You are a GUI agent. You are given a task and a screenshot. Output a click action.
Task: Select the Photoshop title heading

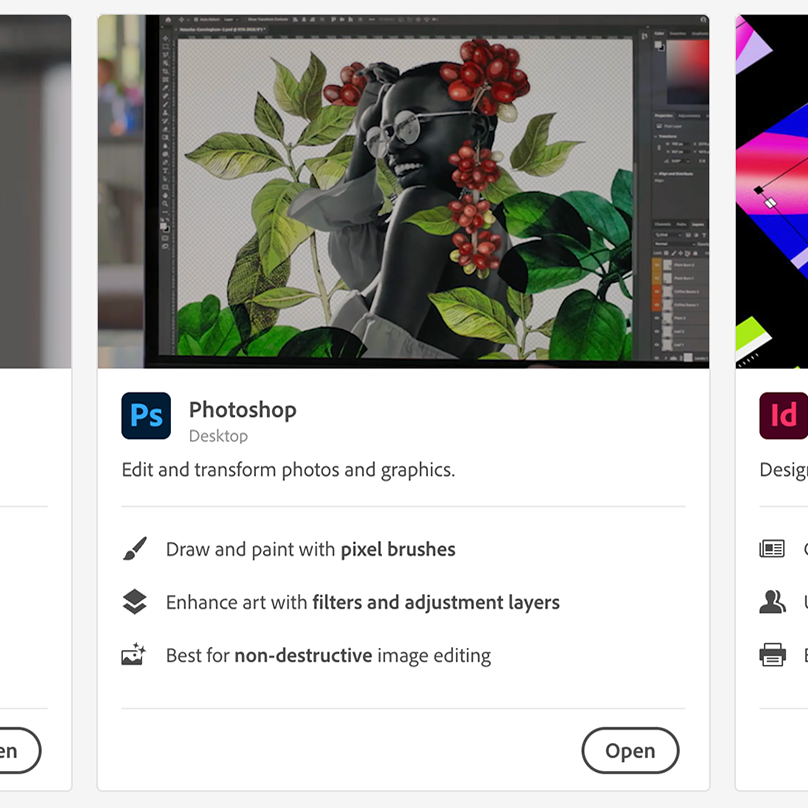[x=243, y=410]
